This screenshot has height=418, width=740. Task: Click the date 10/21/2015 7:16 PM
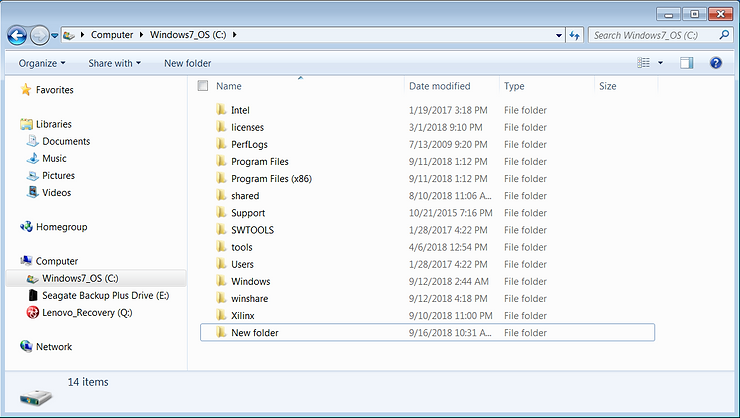click(450, 213)
